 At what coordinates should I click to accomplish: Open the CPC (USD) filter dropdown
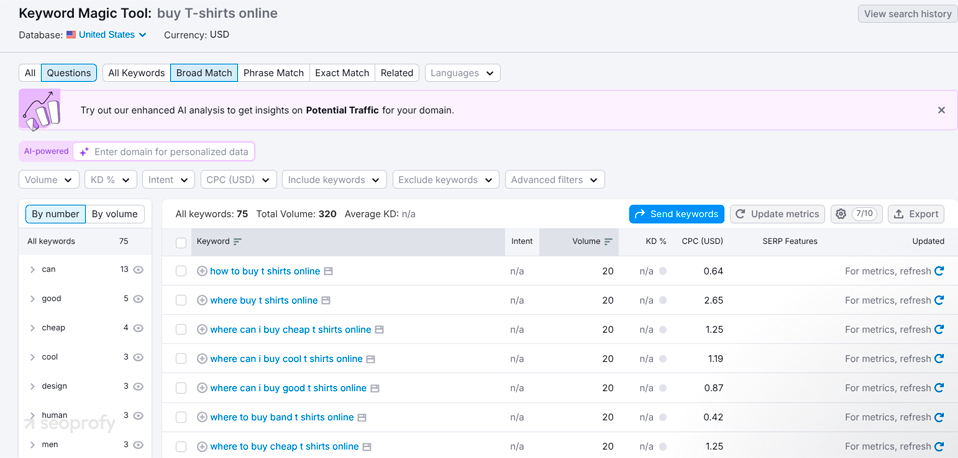pyautogui.click(x=238, y=180)
